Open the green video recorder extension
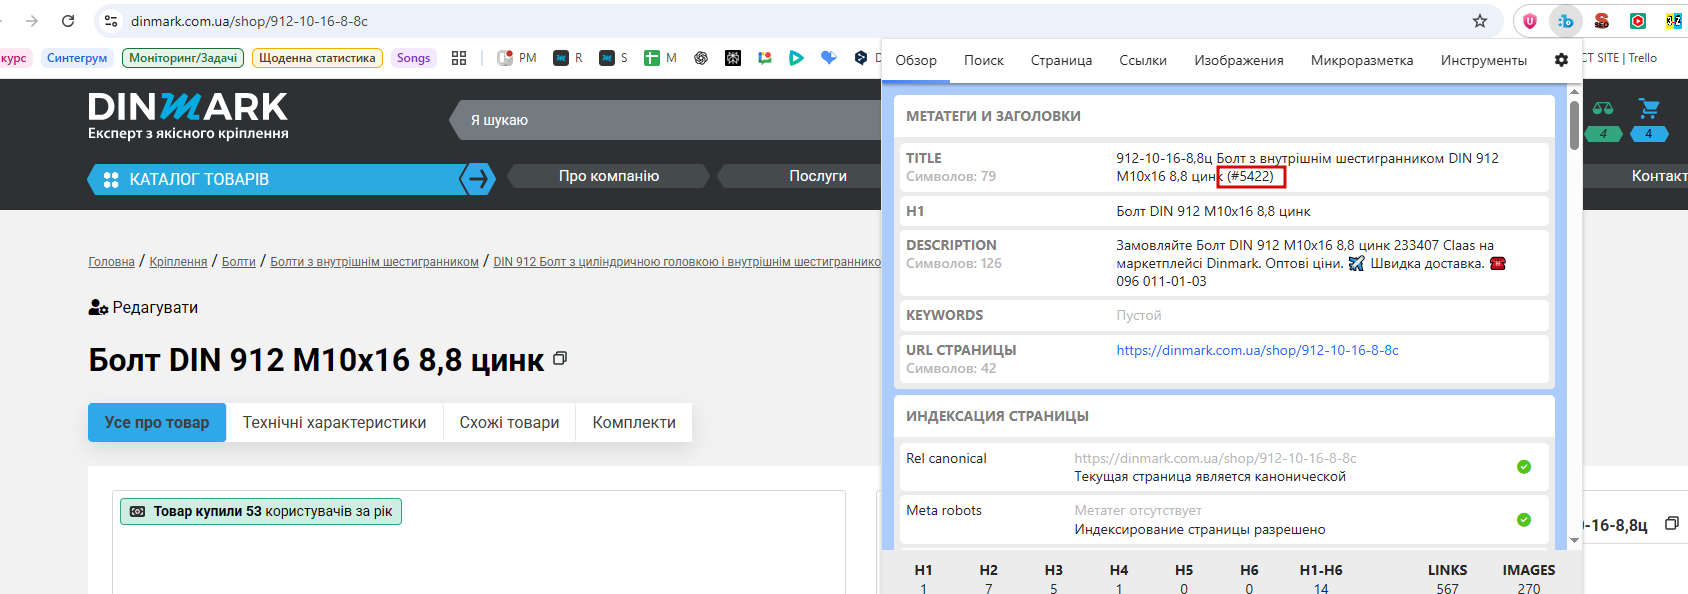 1638,21
